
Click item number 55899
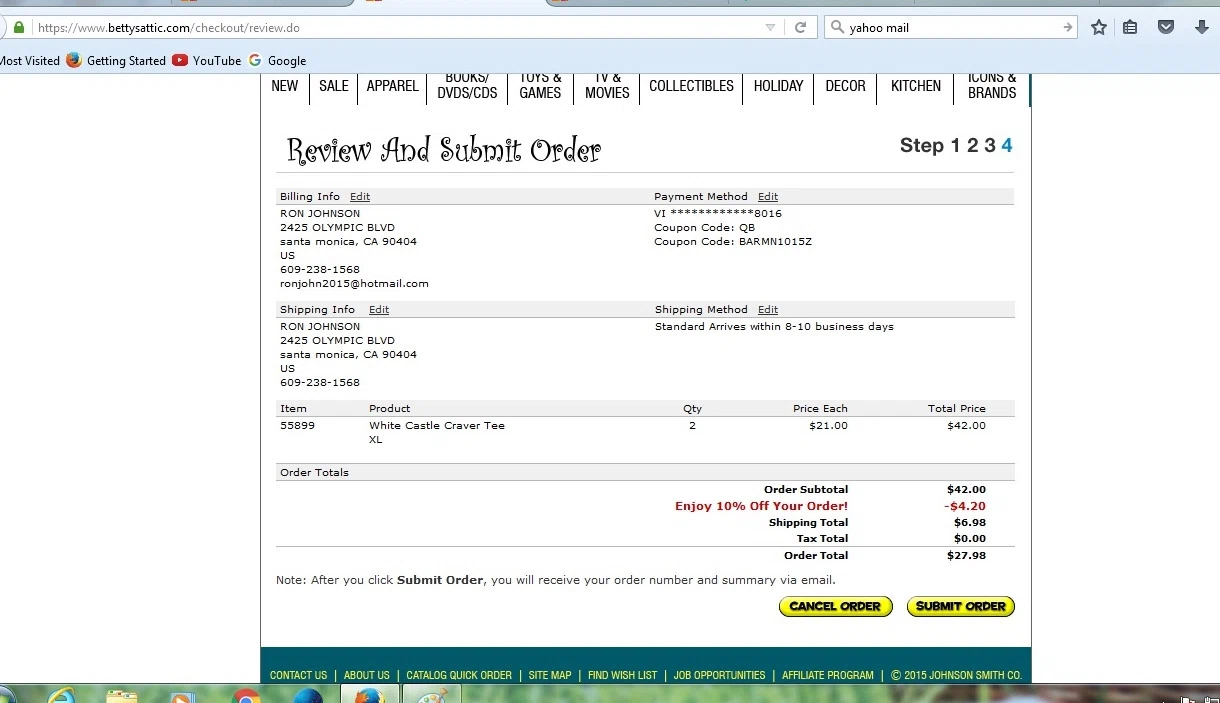297,426
